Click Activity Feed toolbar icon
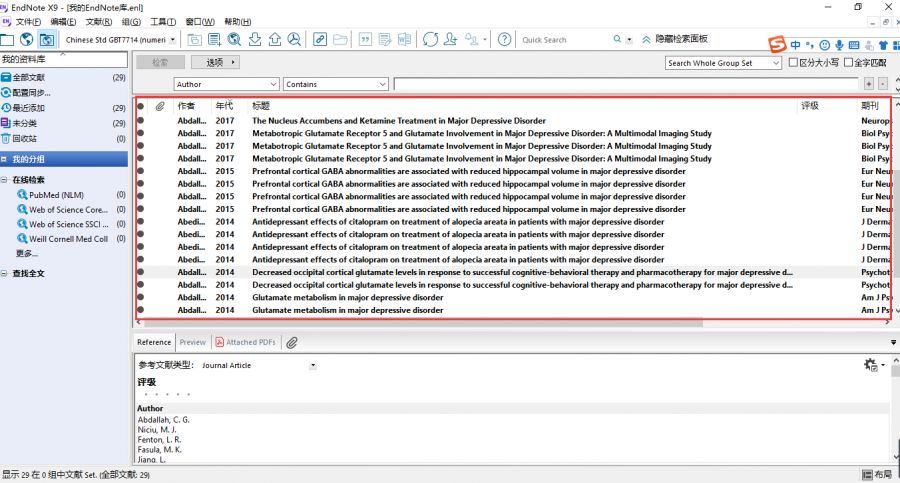Screen dimensions: 900x483 tap(471, 40)
